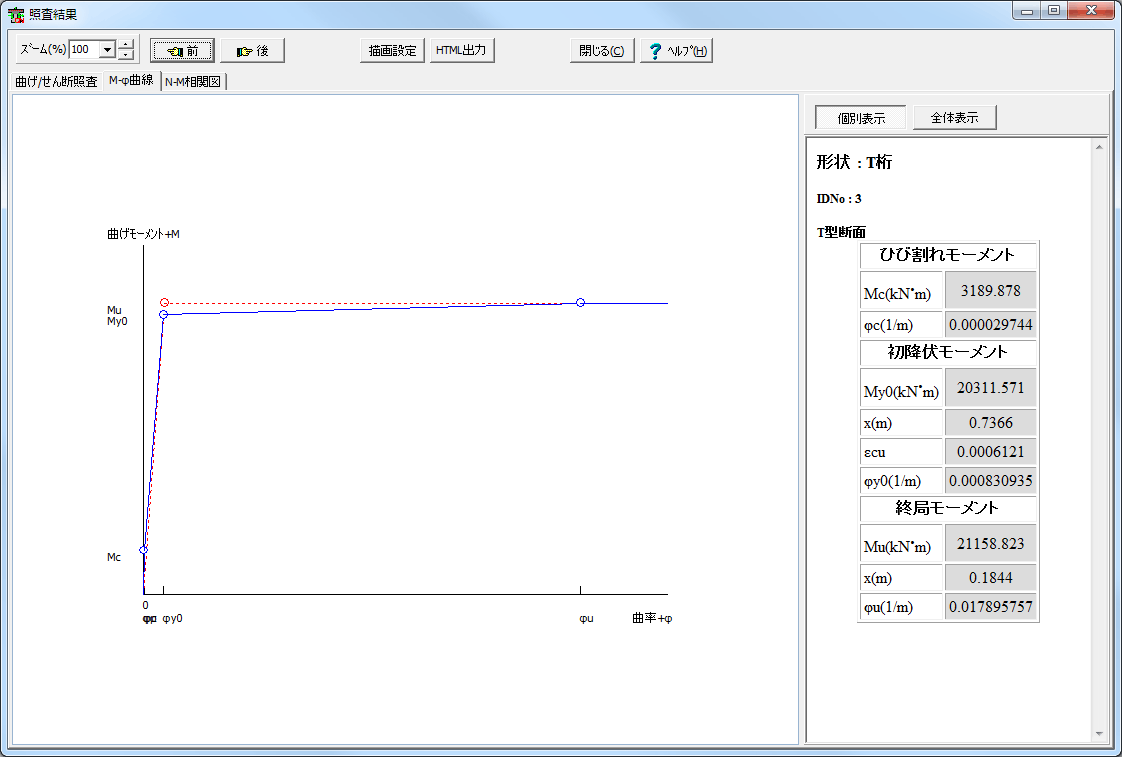Choose 個別表示 individual display
The width and height of the screenshot is (1122, 757).
pyautogui.click(x=861, y=118)
